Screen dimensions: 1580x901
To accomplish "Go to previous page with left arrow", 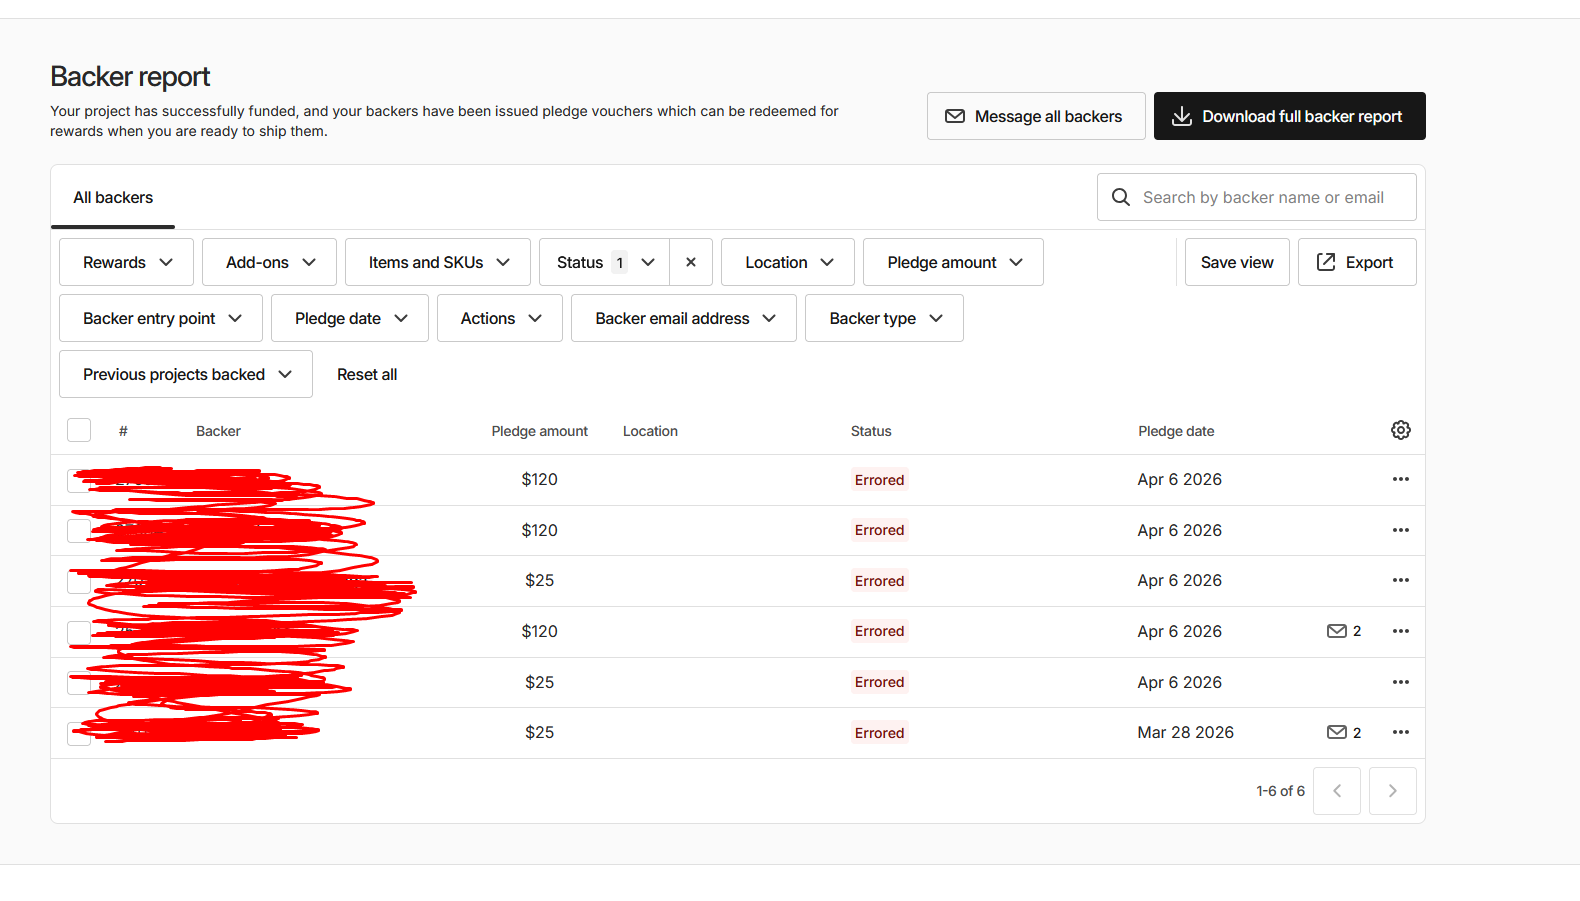I will pos(1336,791).
